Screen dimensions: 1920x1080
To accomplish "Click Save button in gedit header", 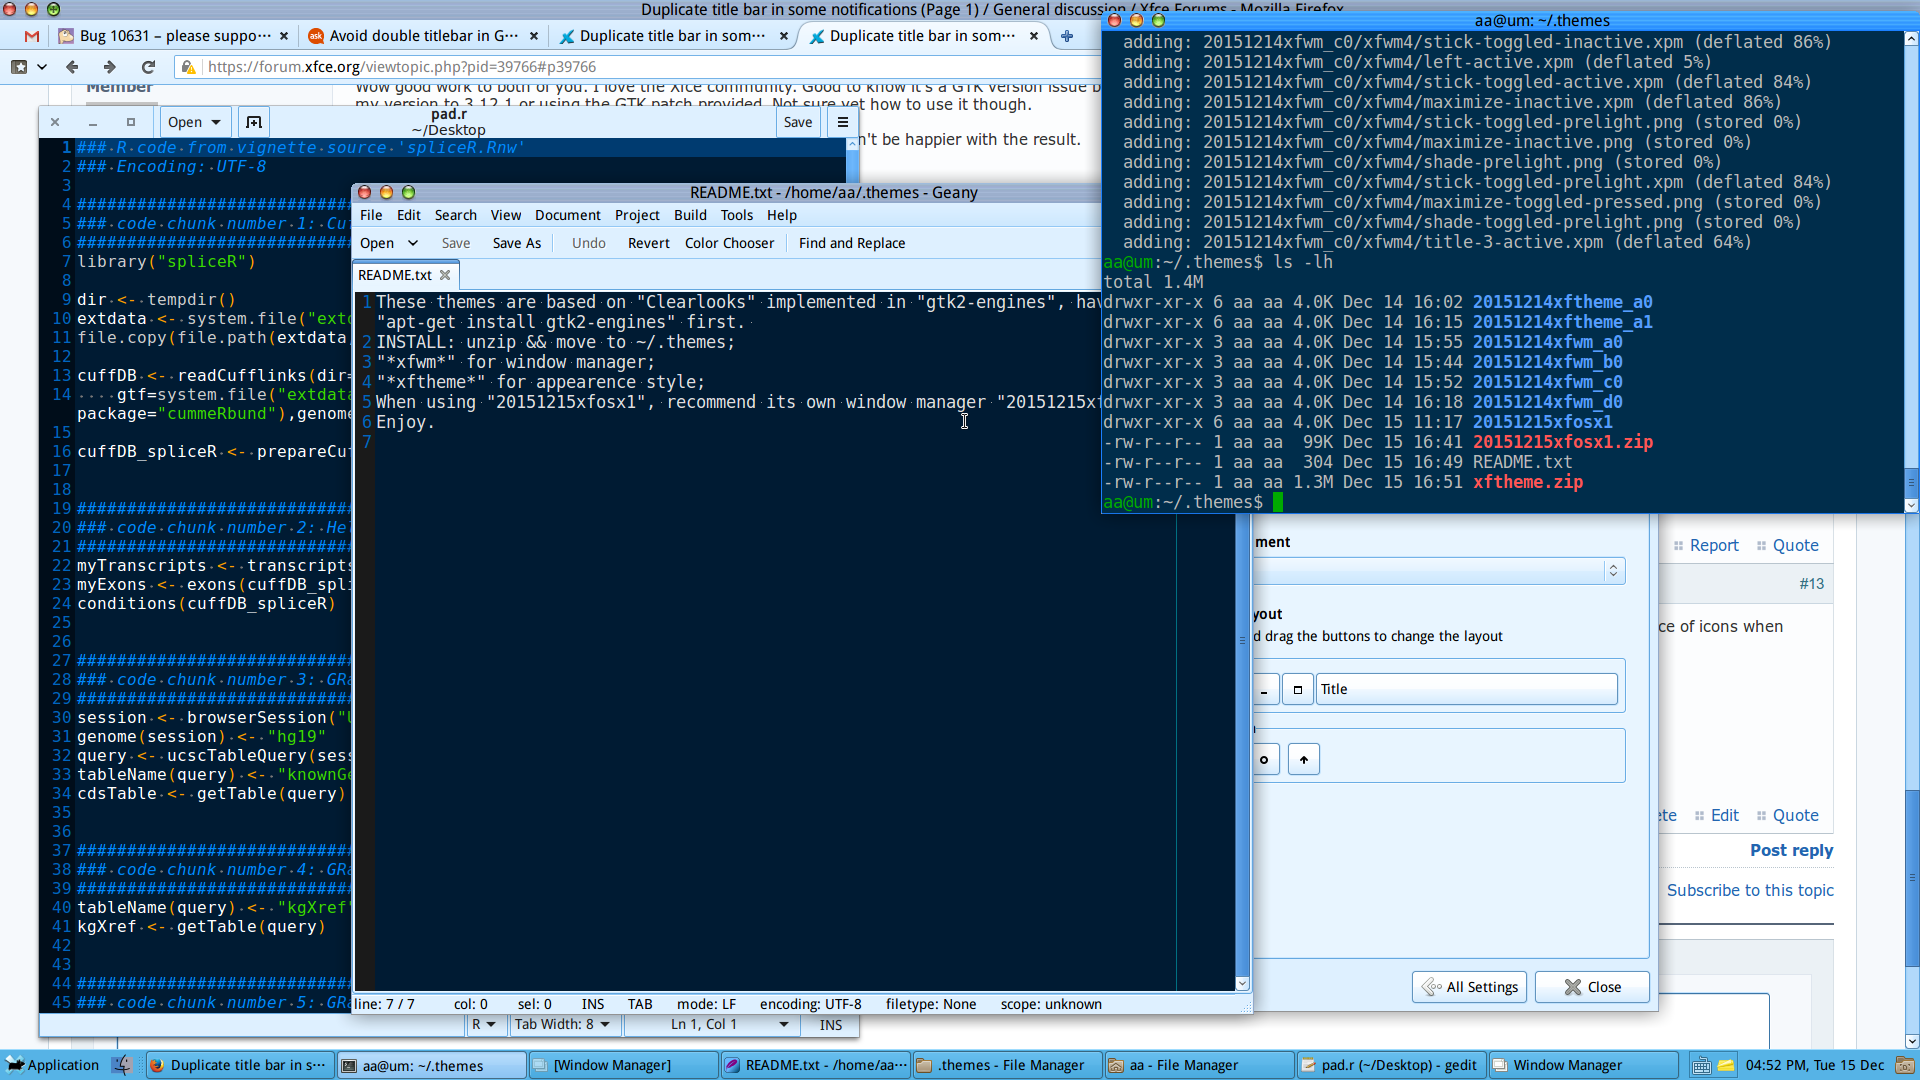I will [x=798, y=122].
